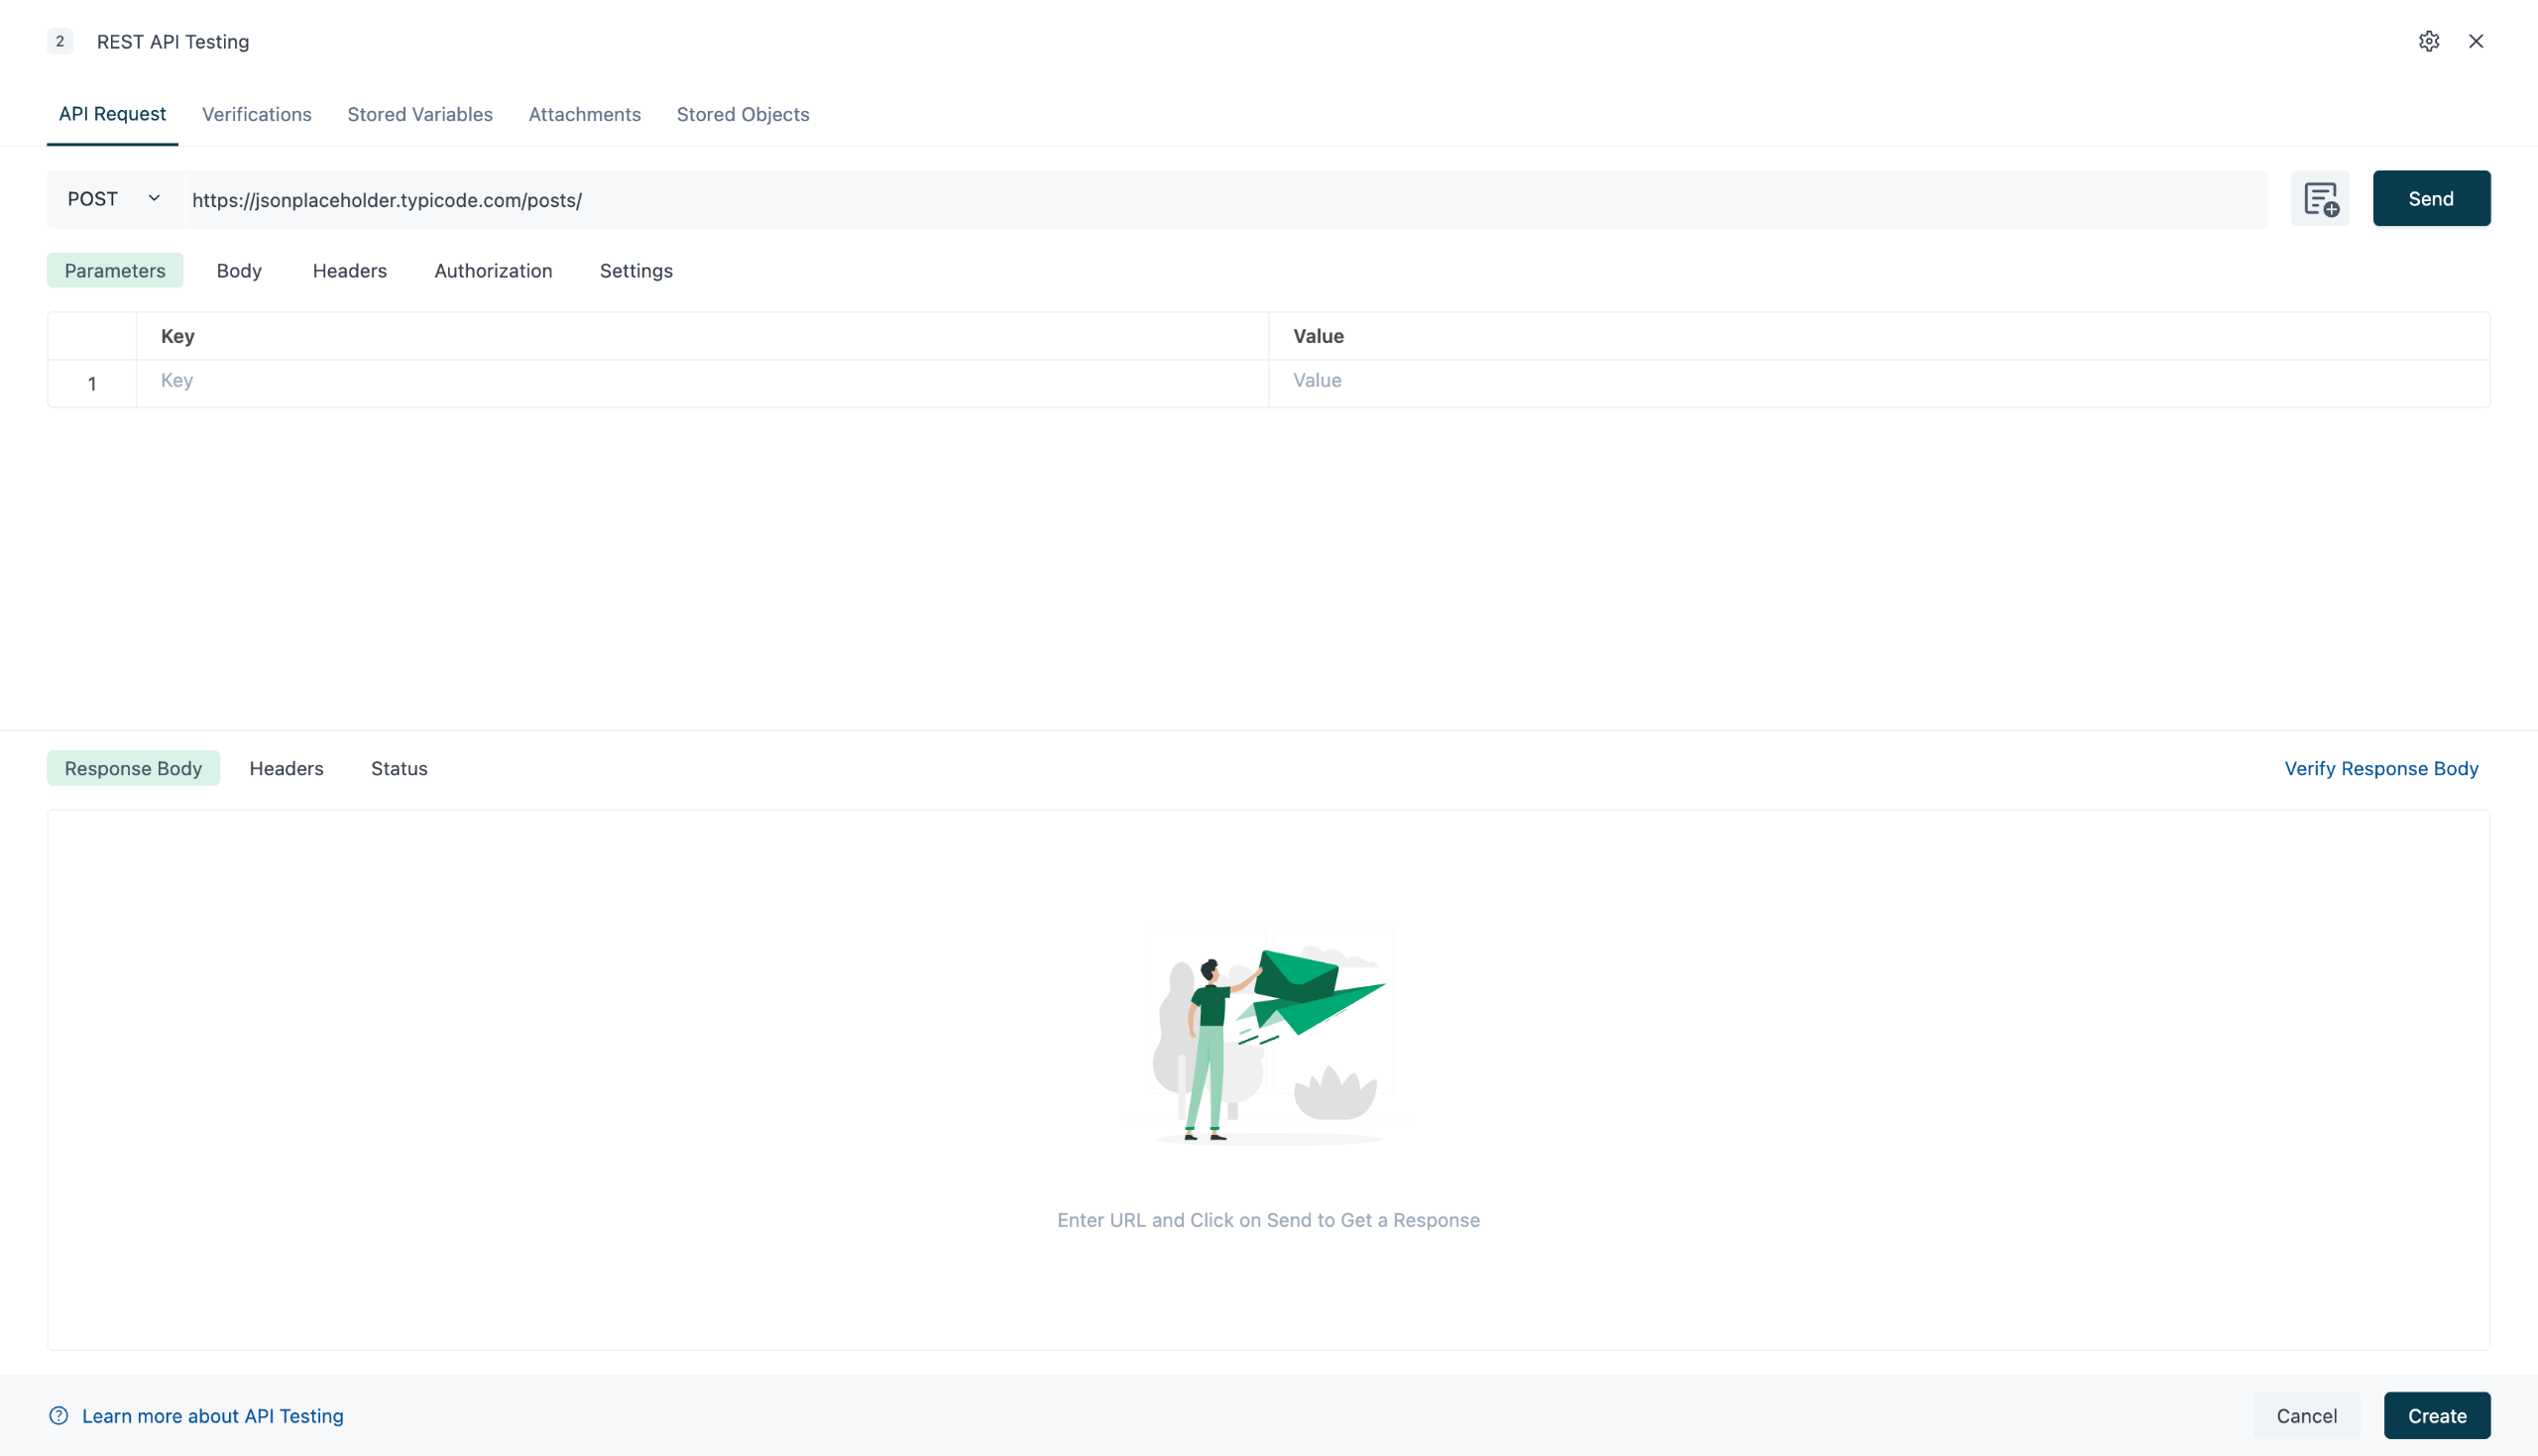Click the help question mark icon
Viewport: 2538px width, 1456px height.
coord(59,1415)
